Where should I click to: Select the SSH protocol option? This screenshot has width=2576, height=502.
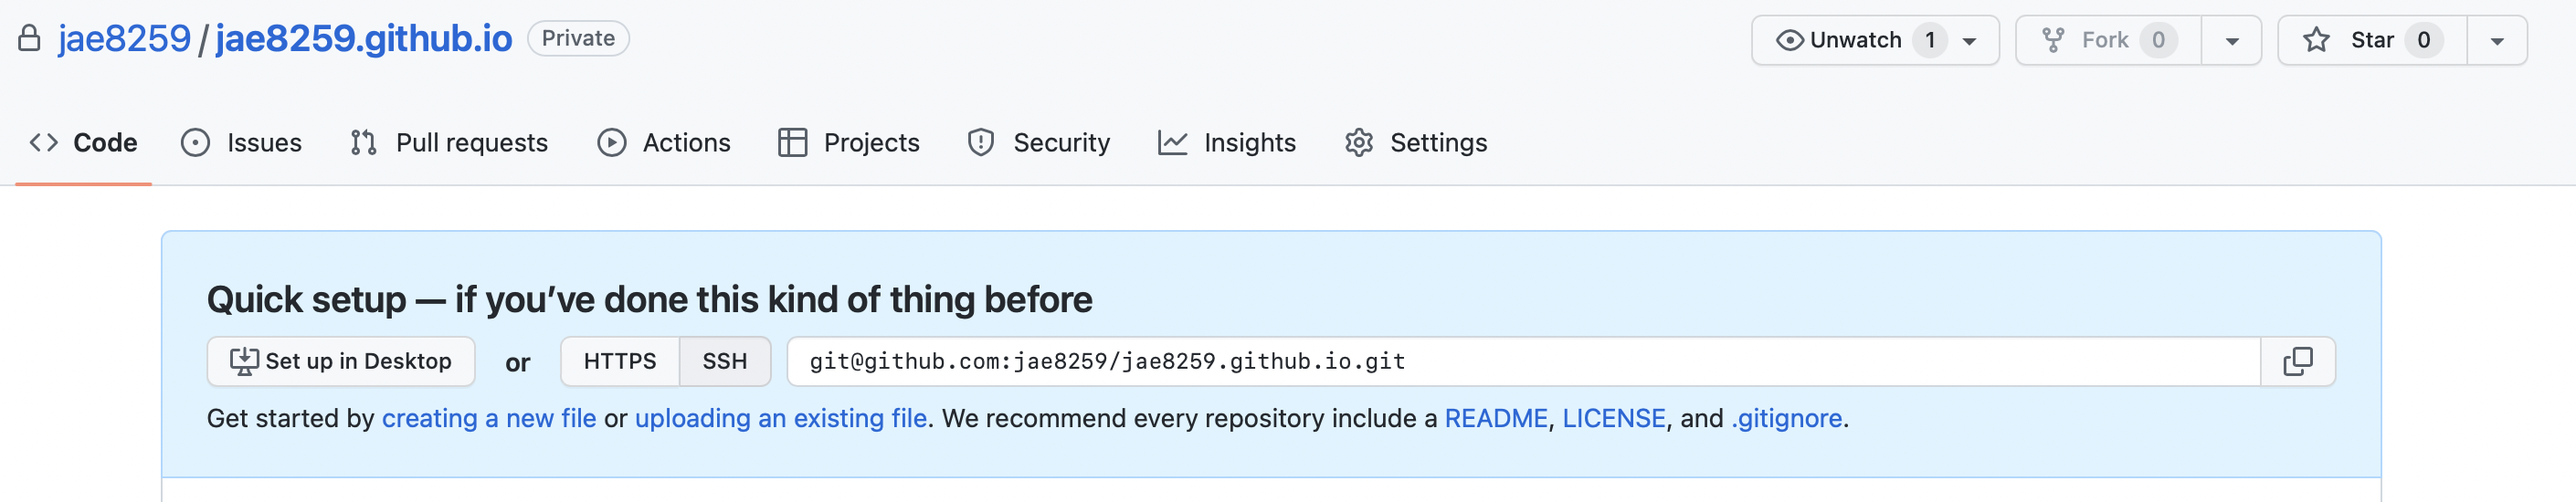[x=725, y=361]
